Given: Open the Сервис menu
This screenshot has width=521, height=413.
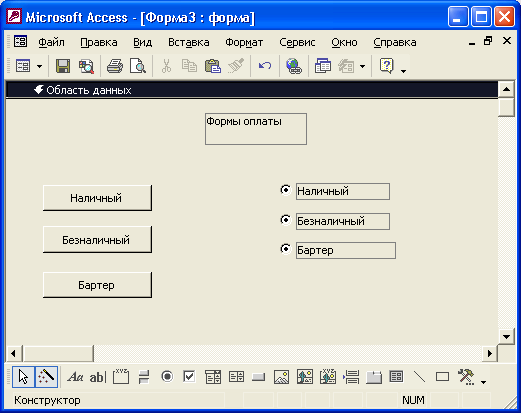Looking at the screenshot, I should tap(297, 42).
